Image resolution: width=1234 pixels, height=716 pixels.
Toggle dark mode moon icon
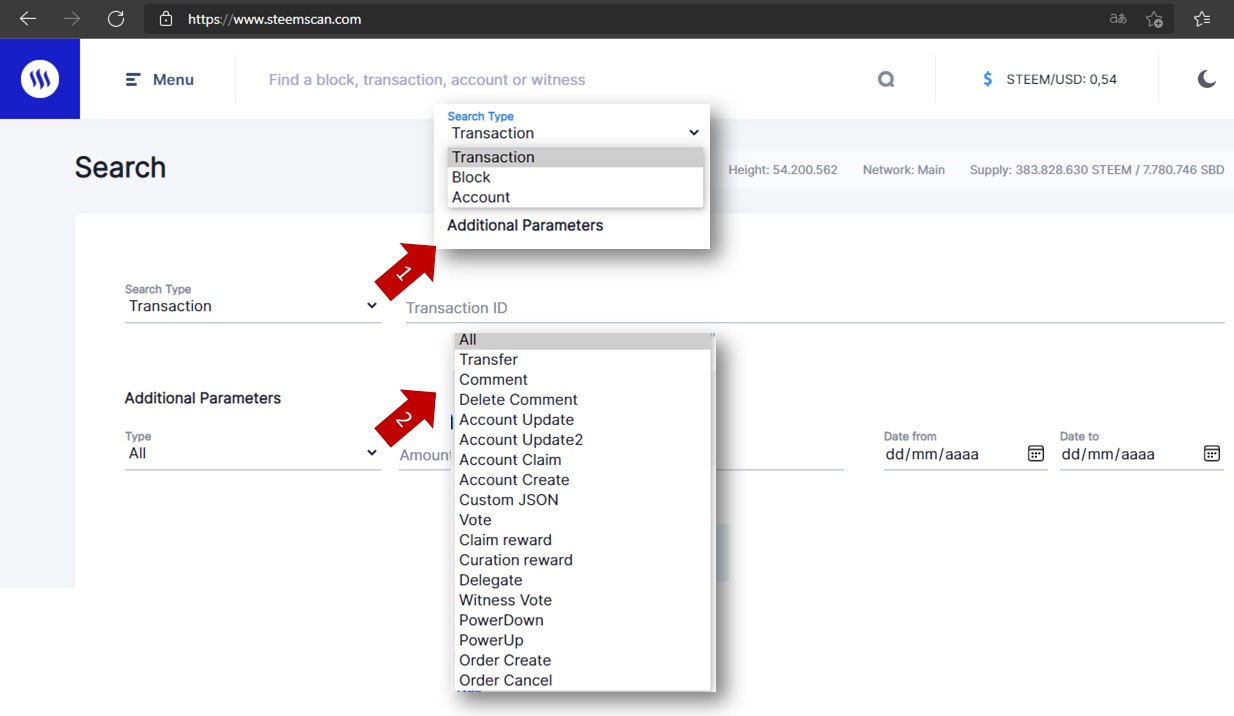[1207, 79]
